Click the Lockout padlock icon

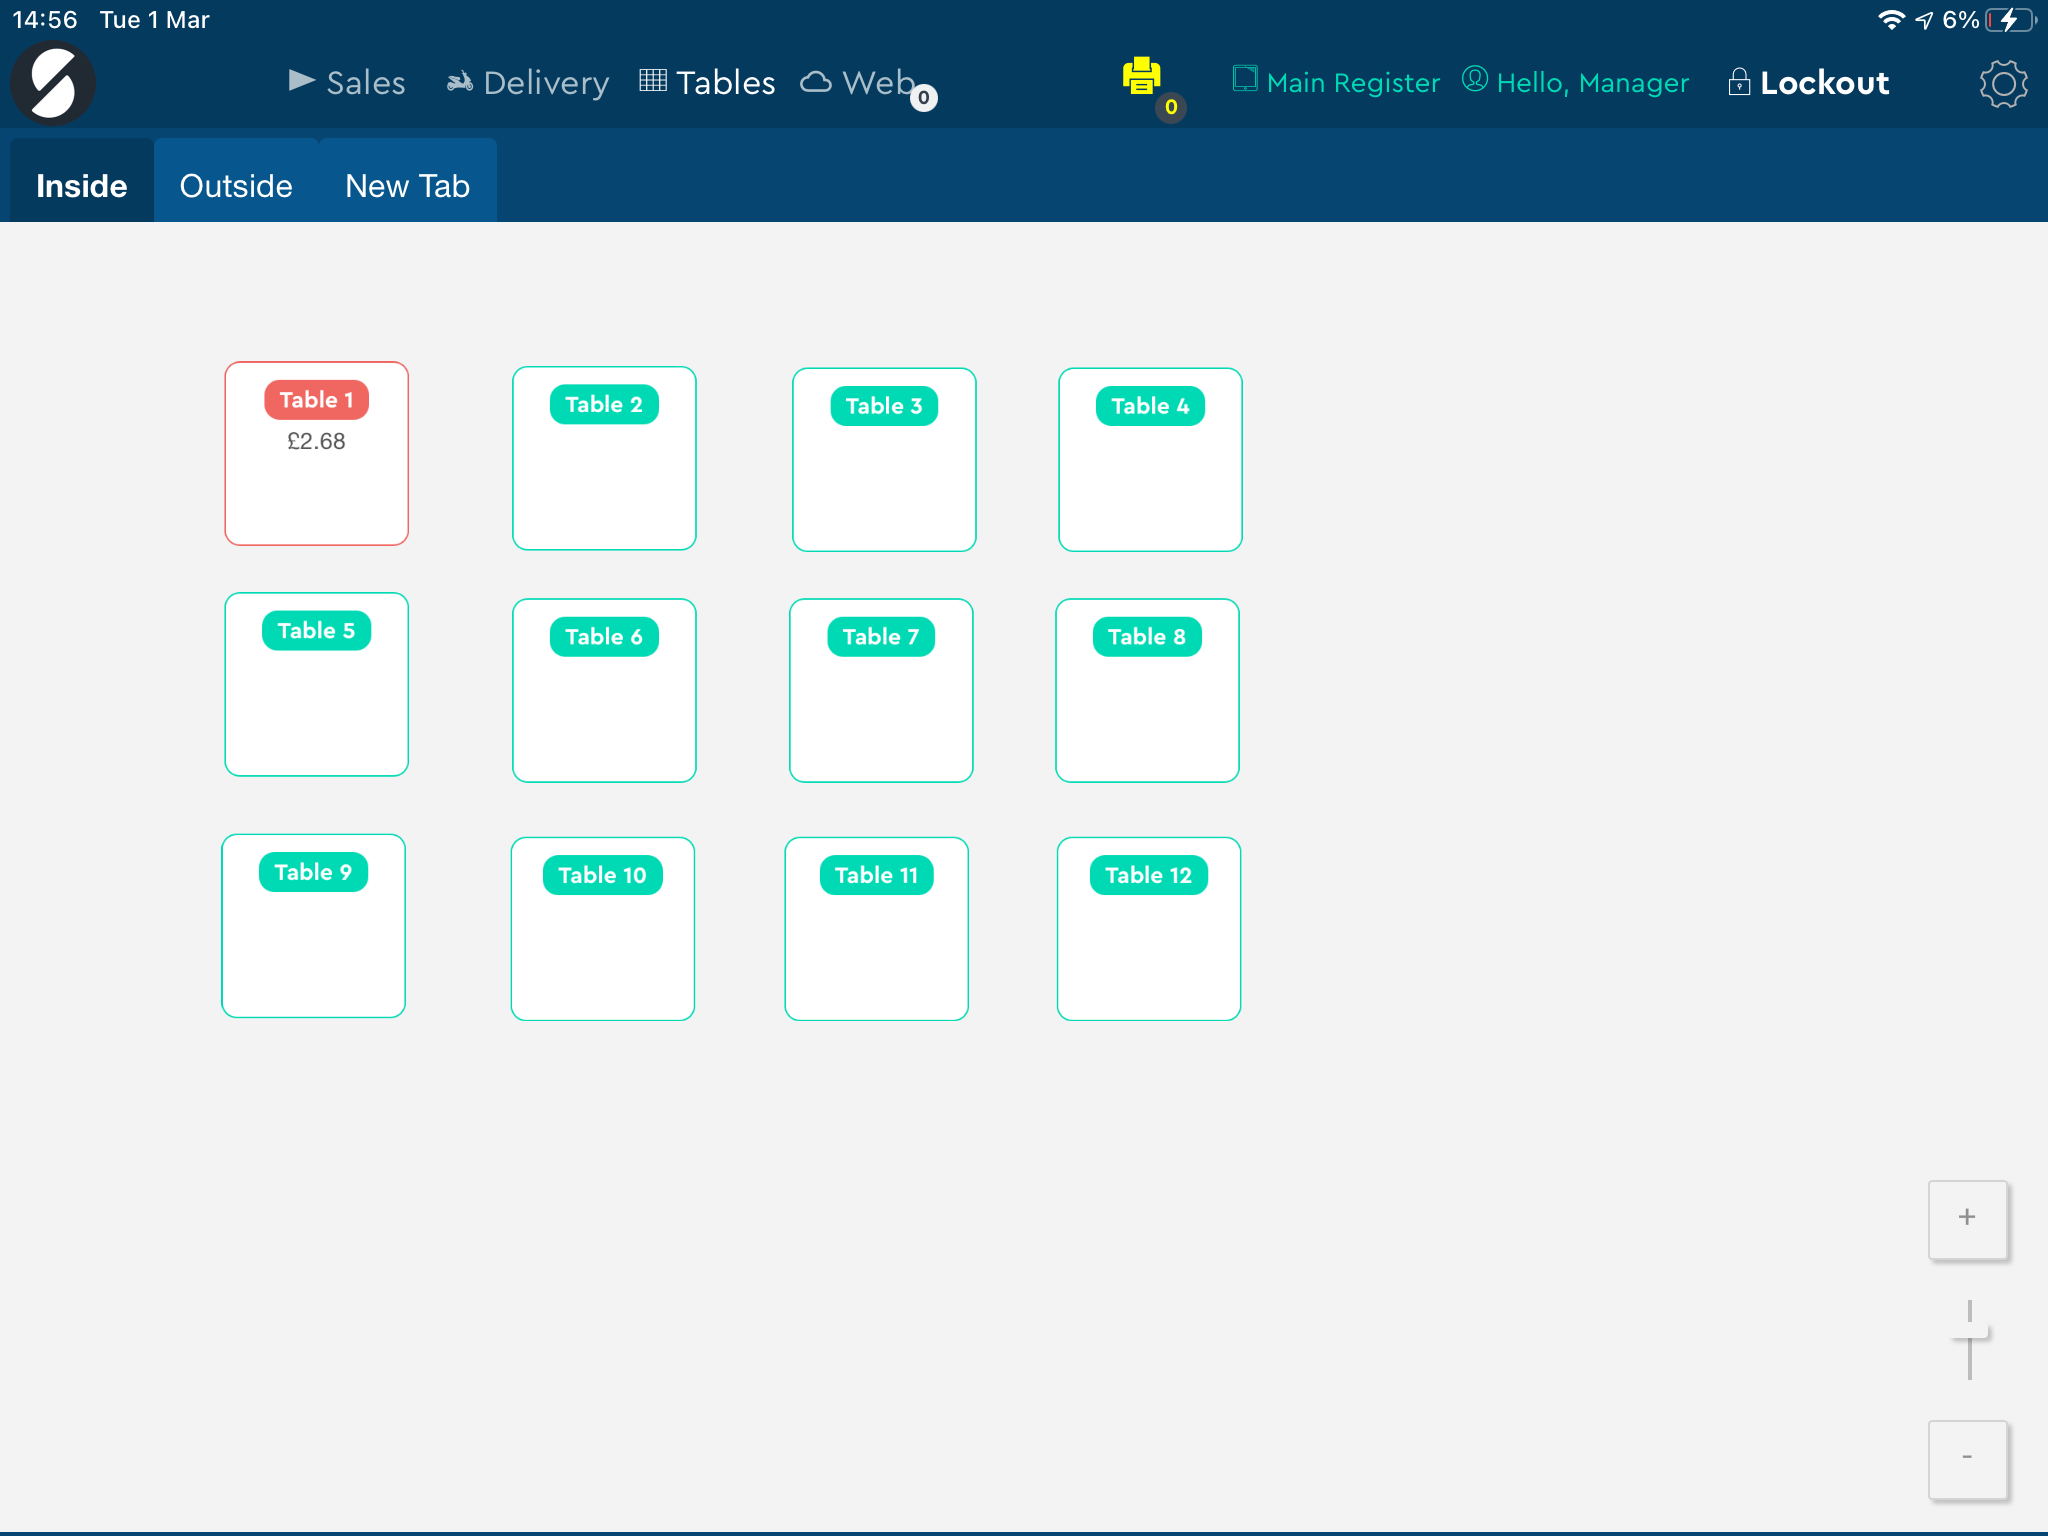click(x=1739, y=82)
